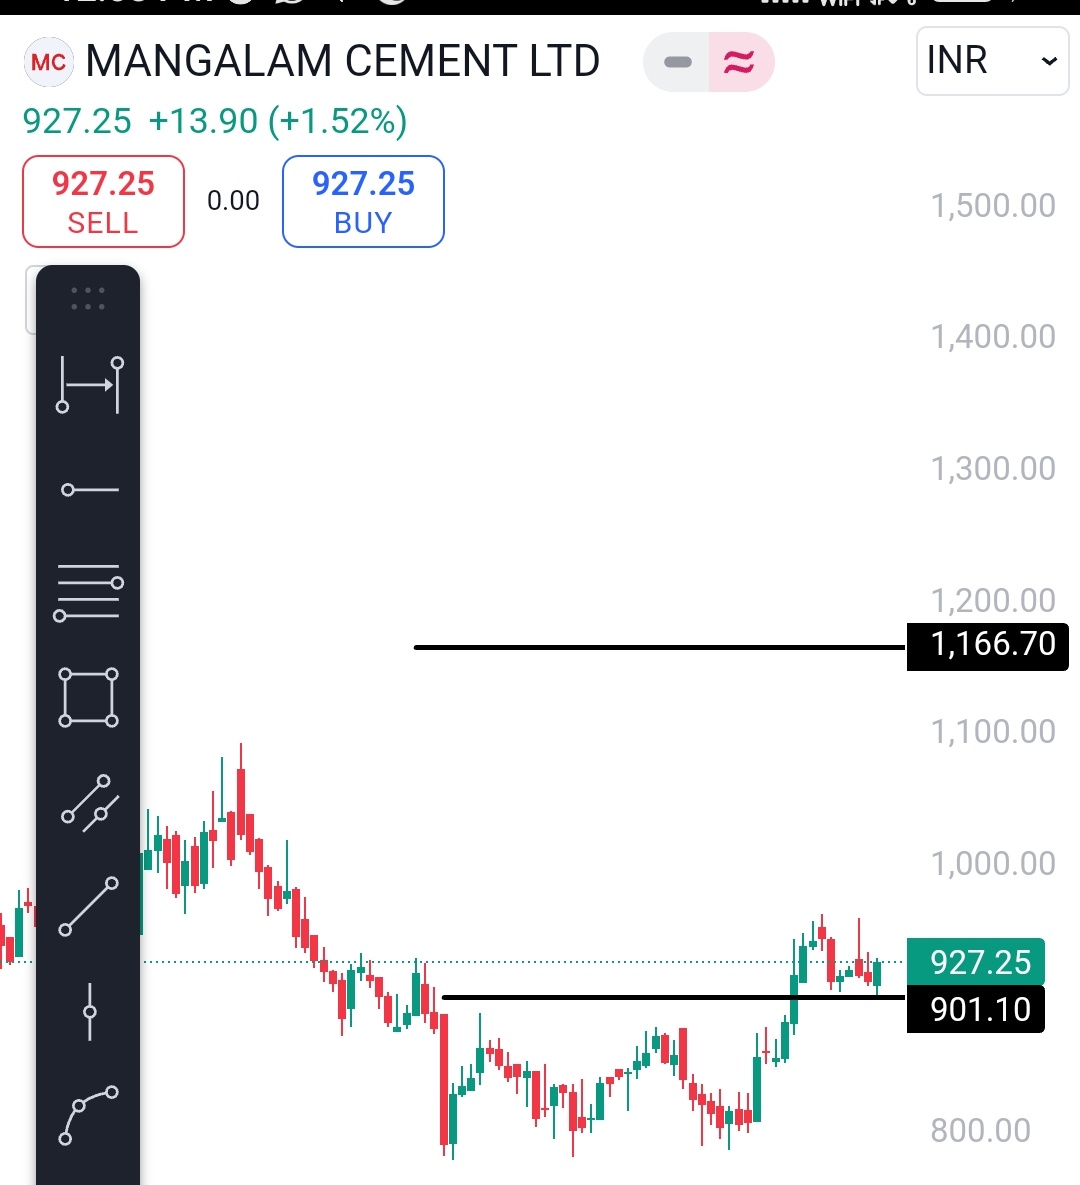Select the Fibonacci retracement levels tool
Viewport: 1080px width, 1185px height.
pyautogui.click(x=88, y=592)
